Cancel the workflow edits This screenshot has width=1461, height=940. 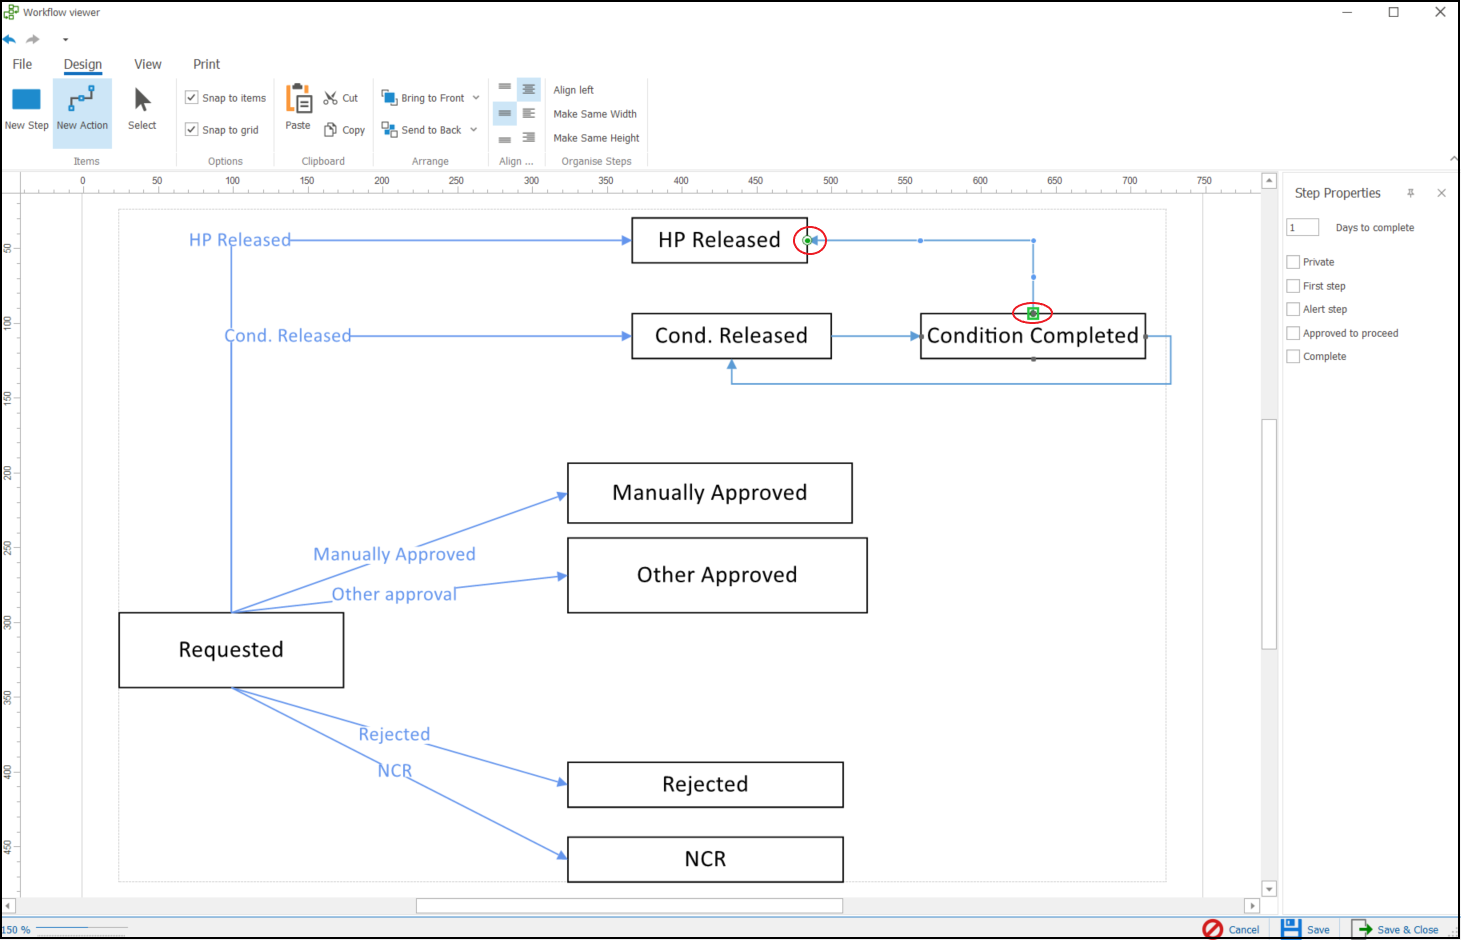click(1231, 929)
